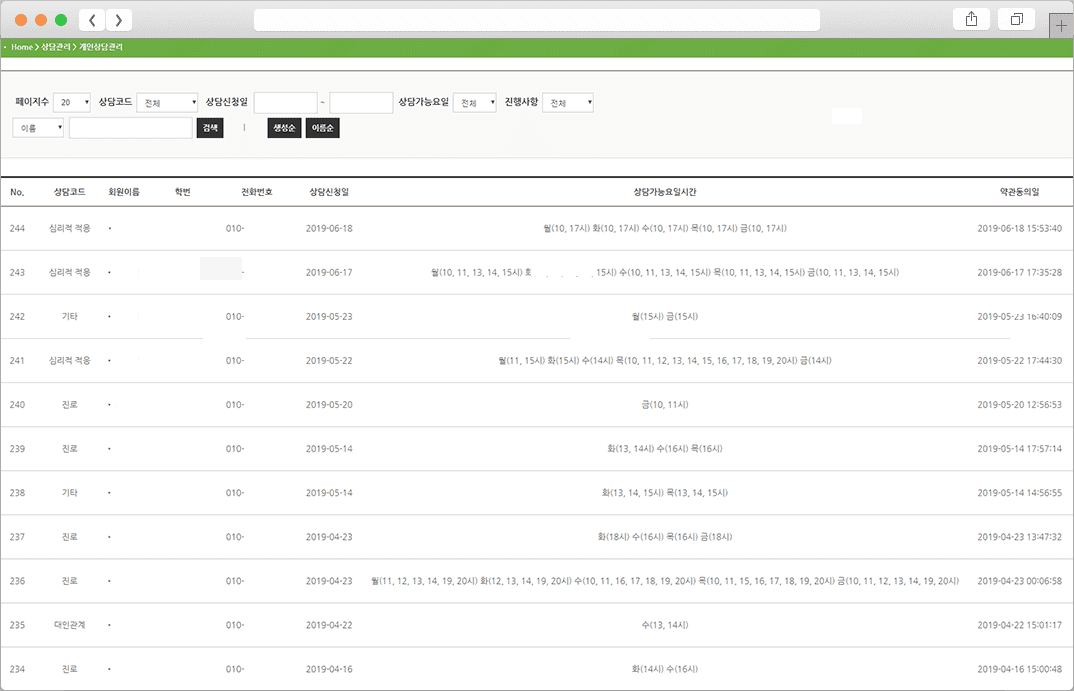Select 기타 code in row 238

coord(70,493)
